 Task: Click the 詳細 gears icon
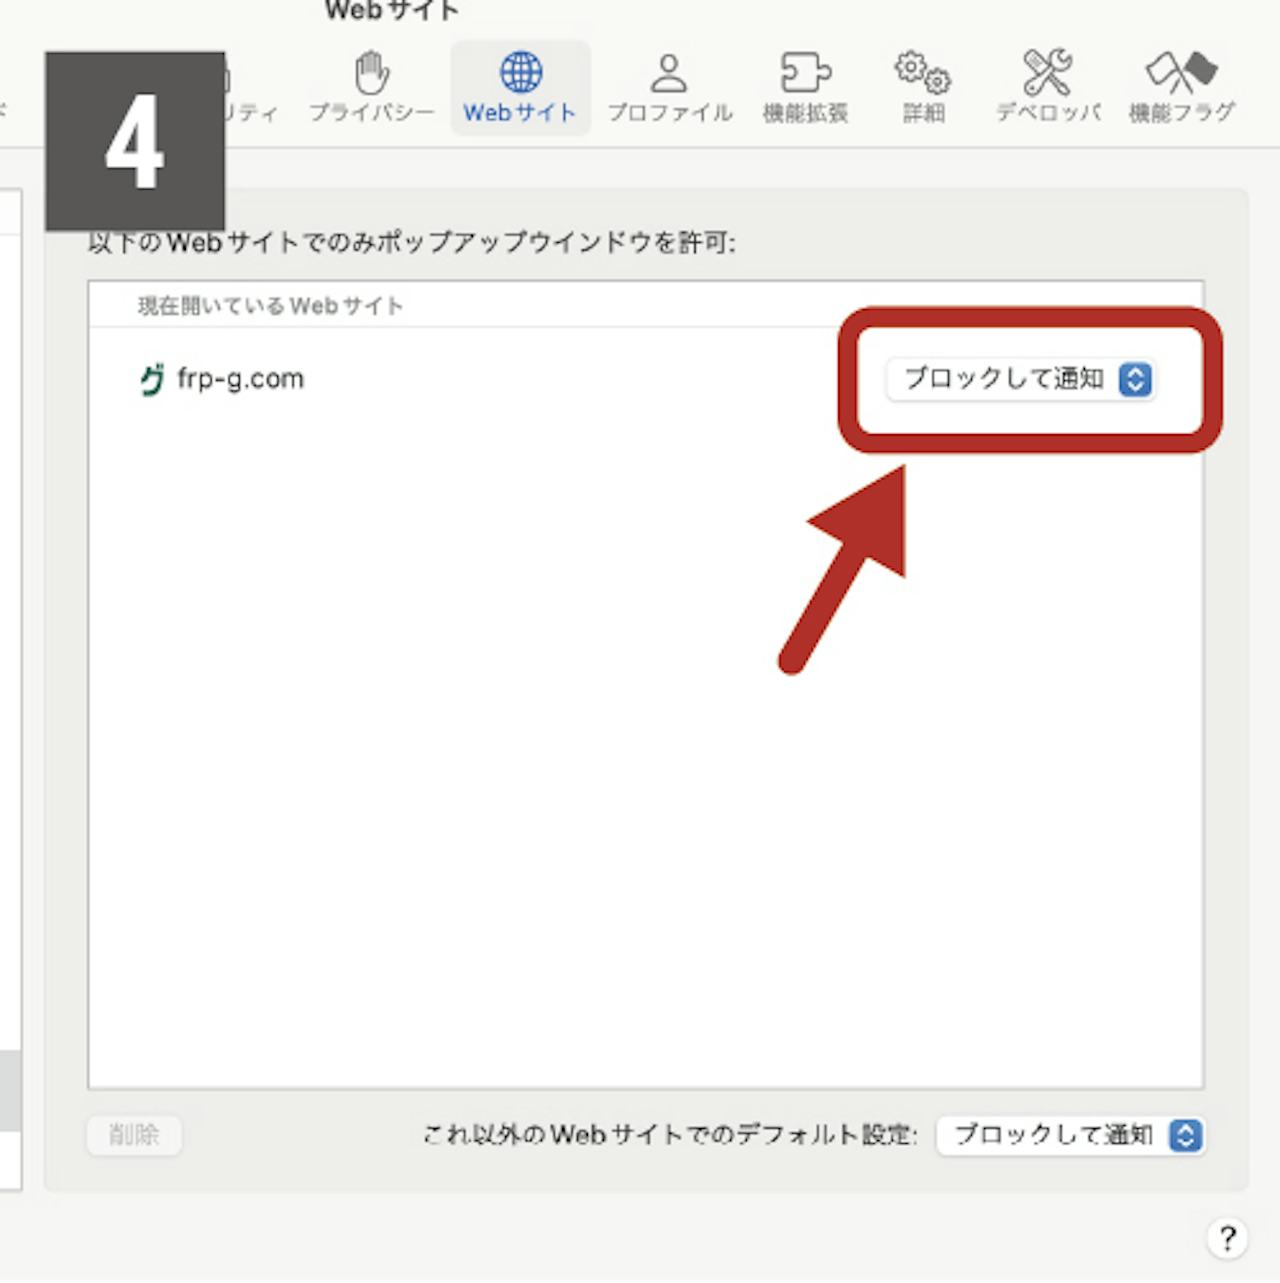tap(922, 86)
